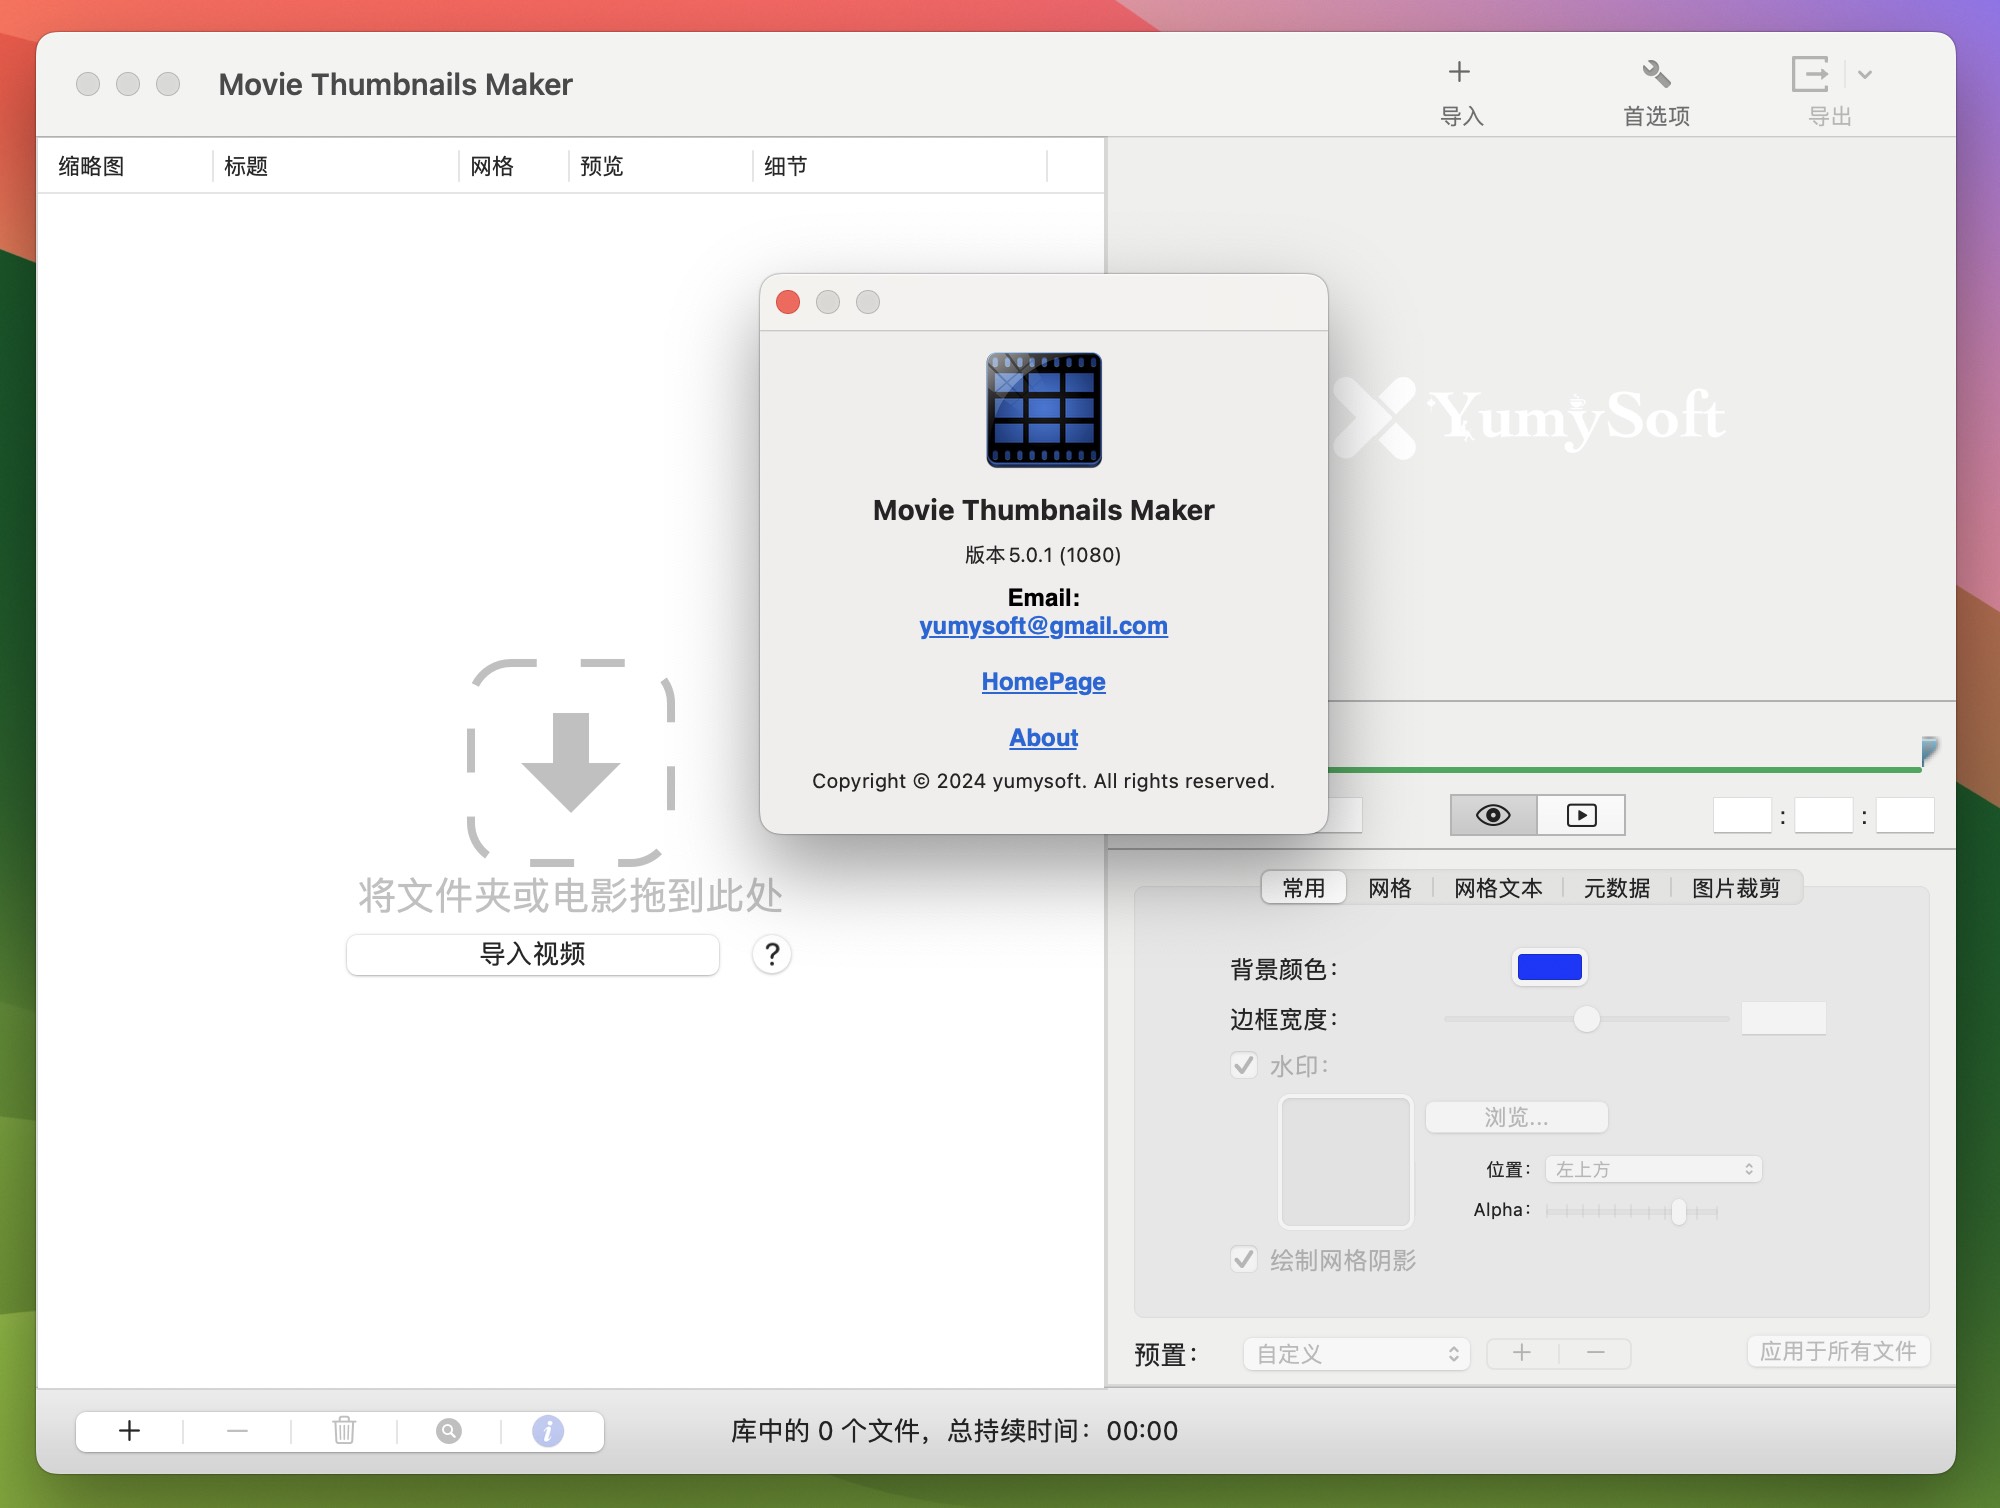The width and height of the screenshot is (2000, 1508).
Task: Toggle draw grid shadow checkbox
Action: tap(1243, 1259)
